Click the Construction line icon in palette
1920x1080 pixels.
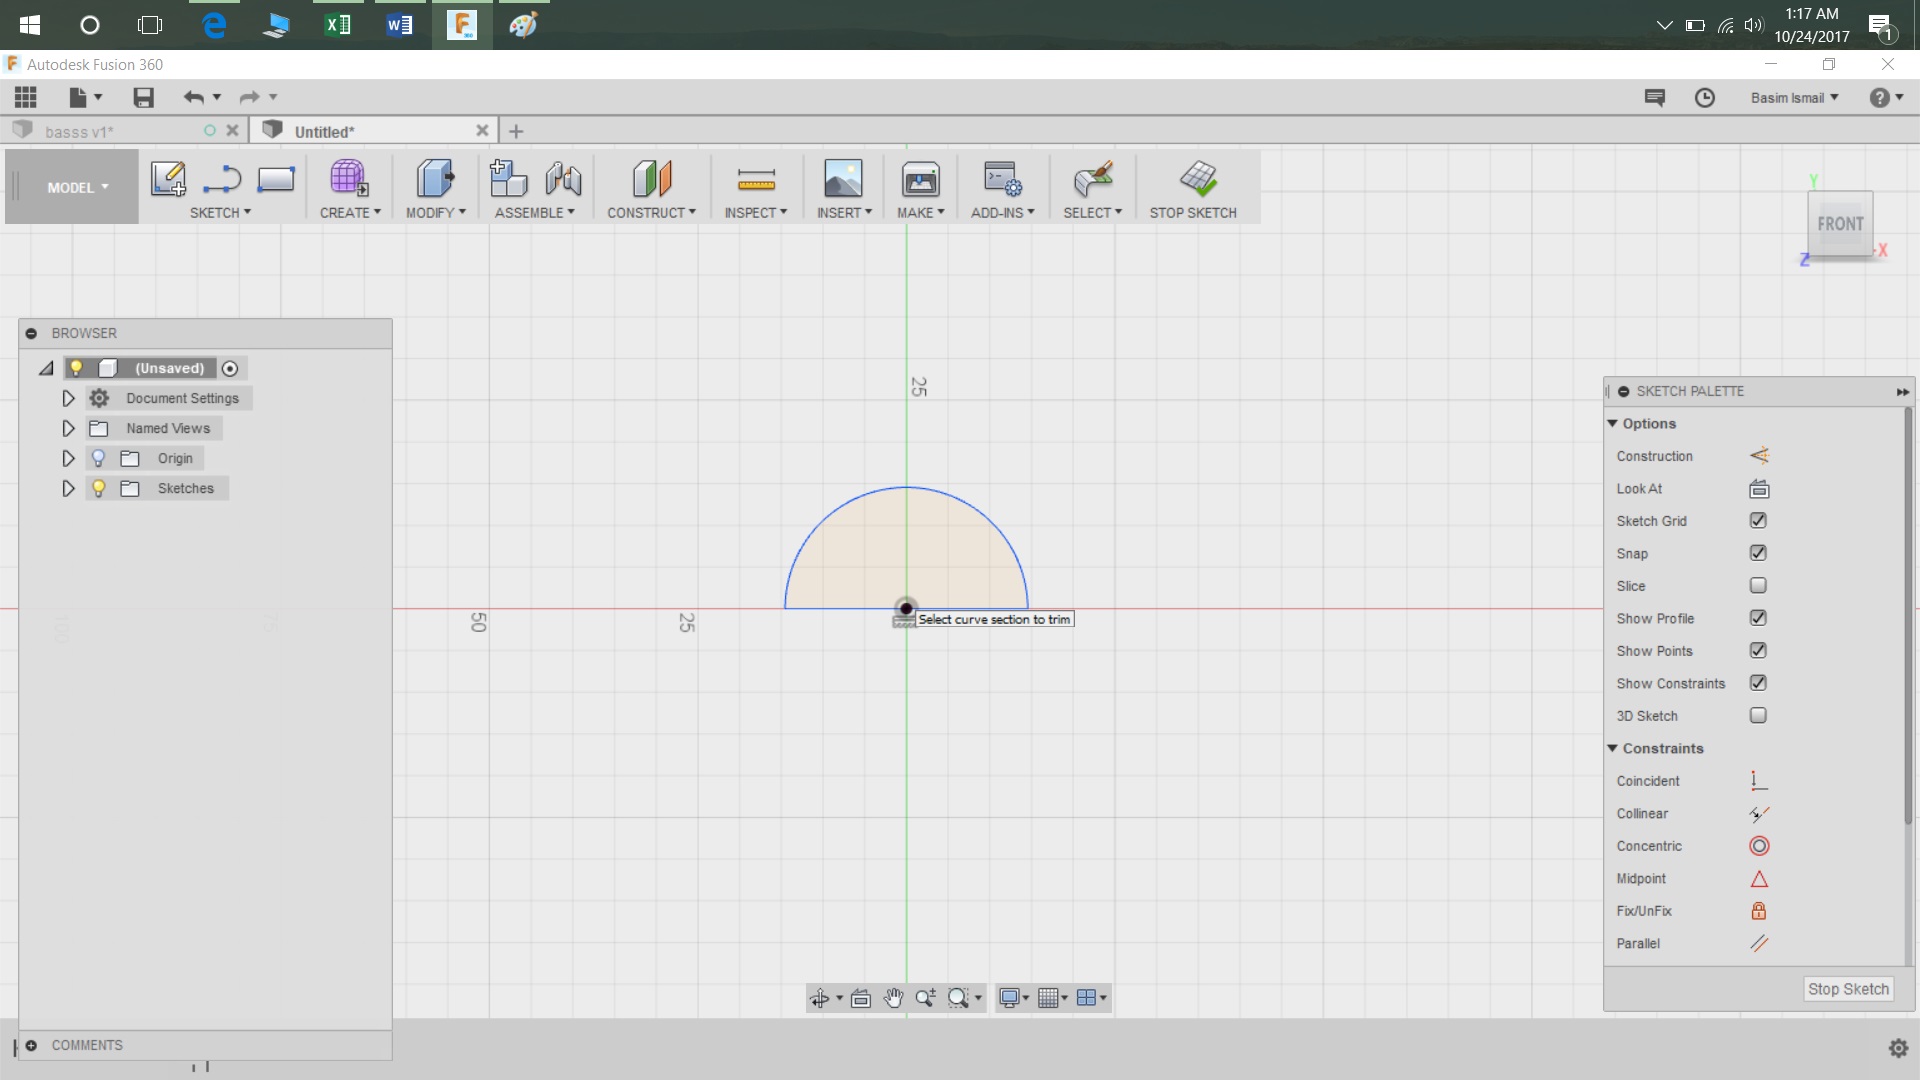[x=1759, y=456]
